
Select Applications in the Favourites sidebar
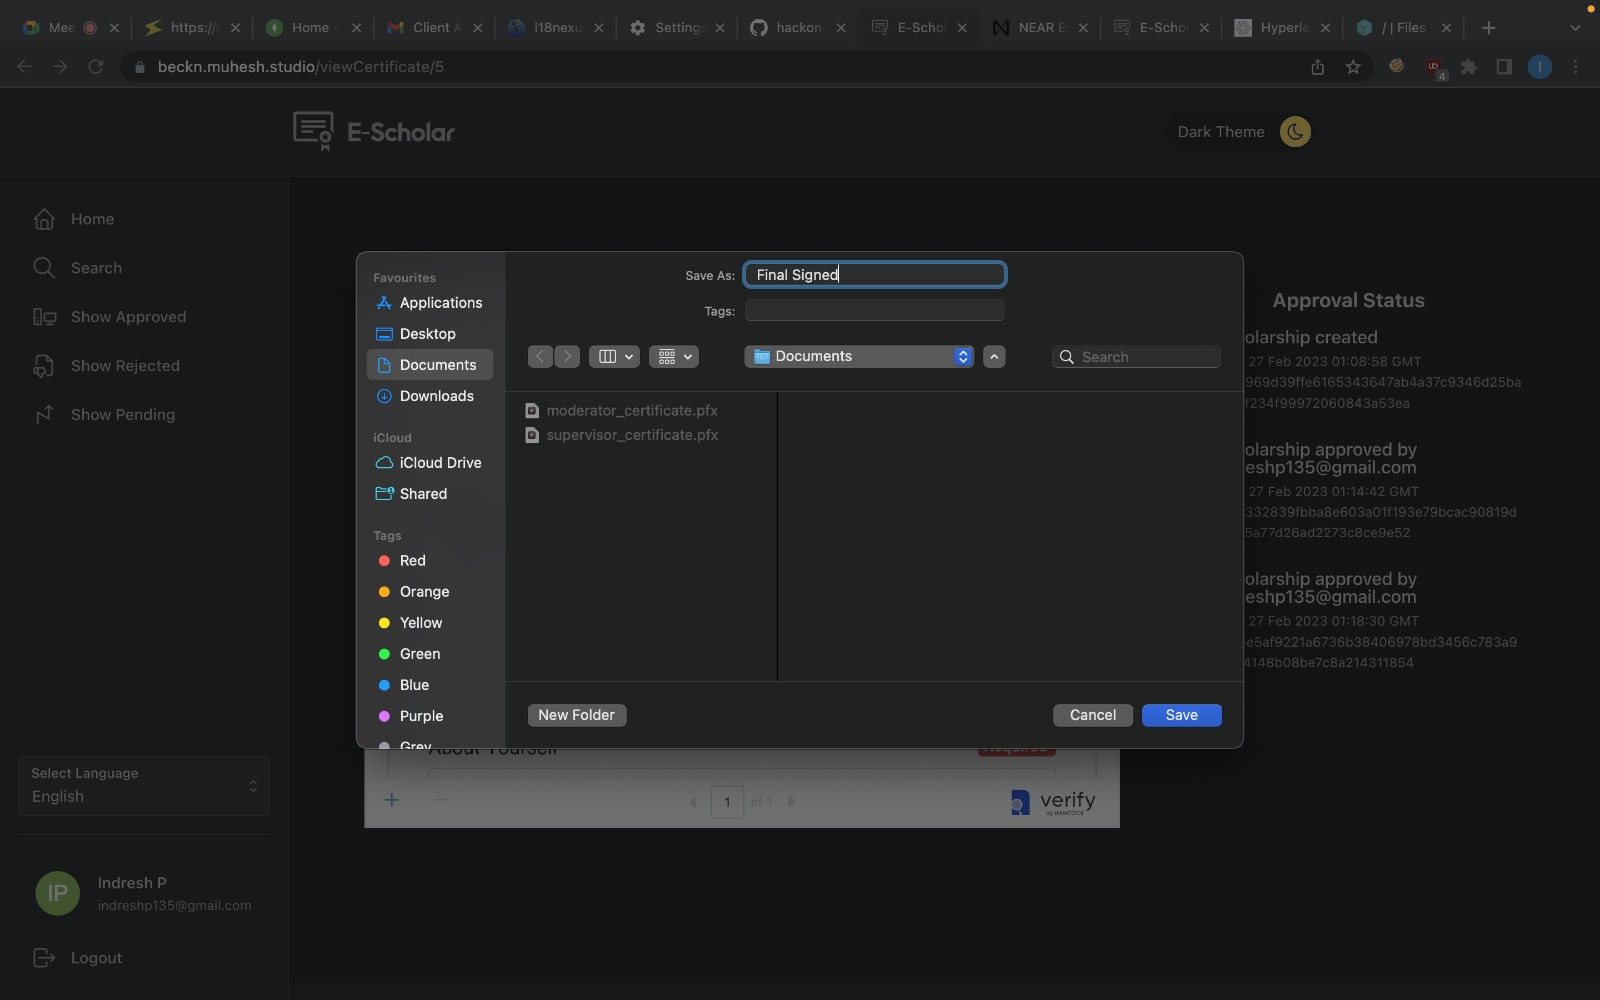point(430,303)
